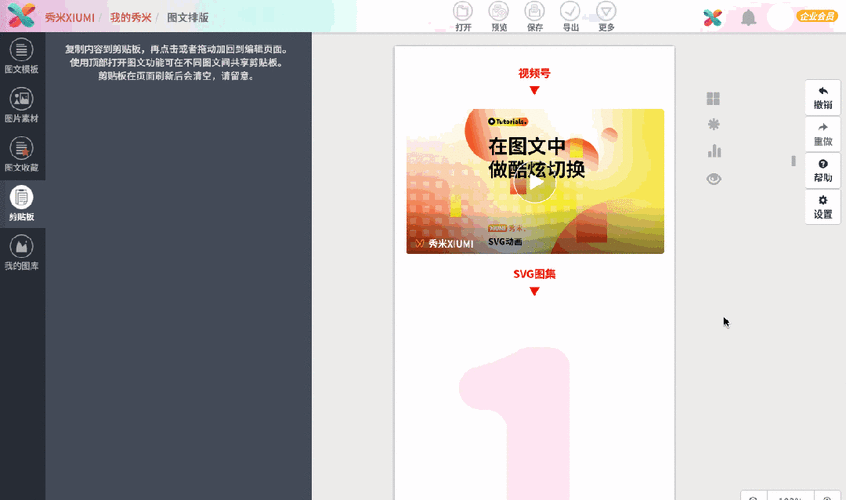Click the 重做 redo button
The height and width of the screenshot is (500, 846).
(823, 134)
